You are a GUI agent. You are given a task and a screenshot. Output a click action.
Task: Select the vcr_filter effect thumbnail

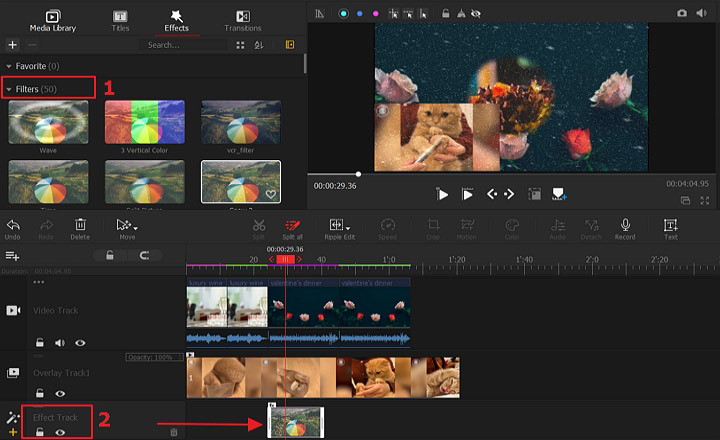[x=241, y=122]
